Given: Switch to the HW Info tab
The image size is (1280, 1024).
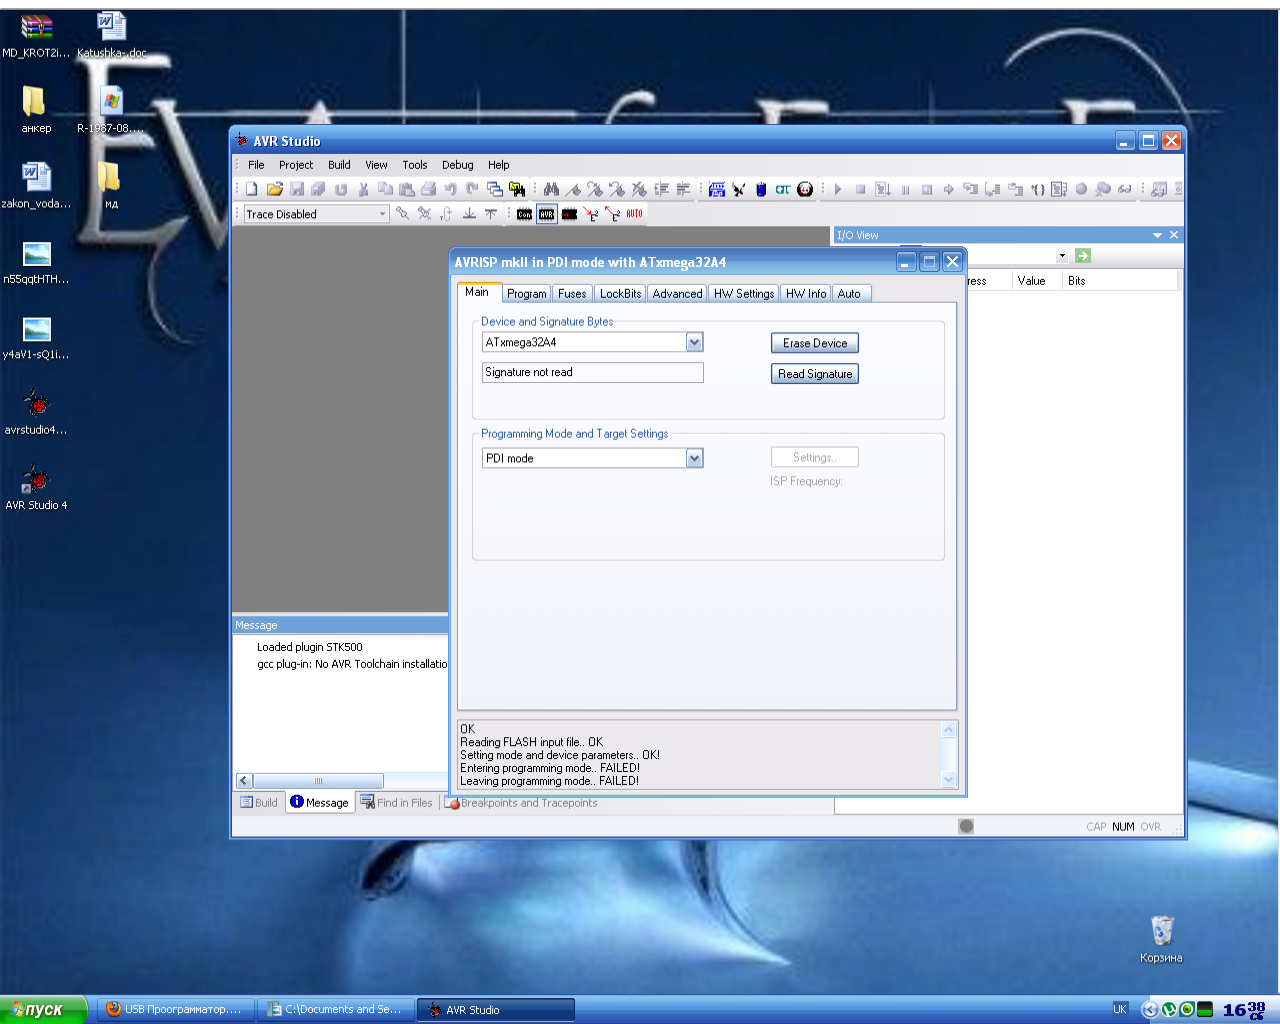Looking at the screenshot, I should click(x=806, y=294).
